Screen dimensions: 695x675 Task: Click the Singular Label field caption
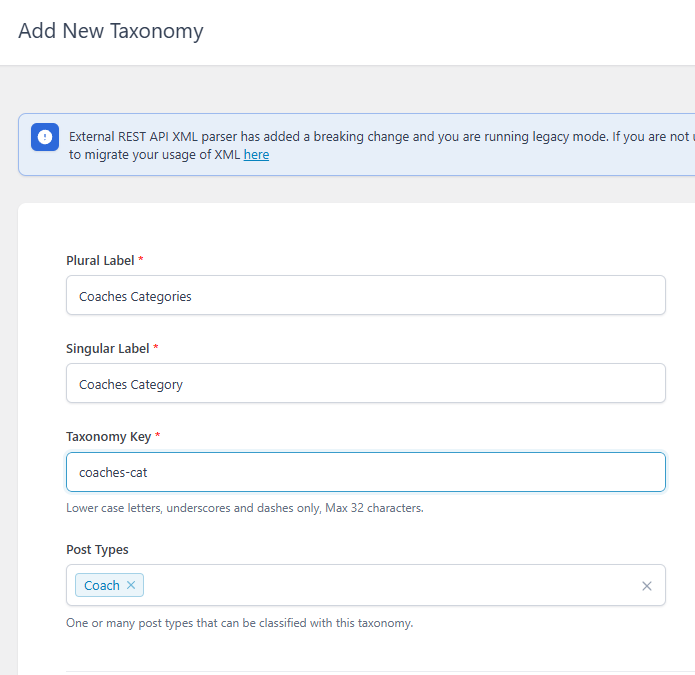(x=107, y=348)
